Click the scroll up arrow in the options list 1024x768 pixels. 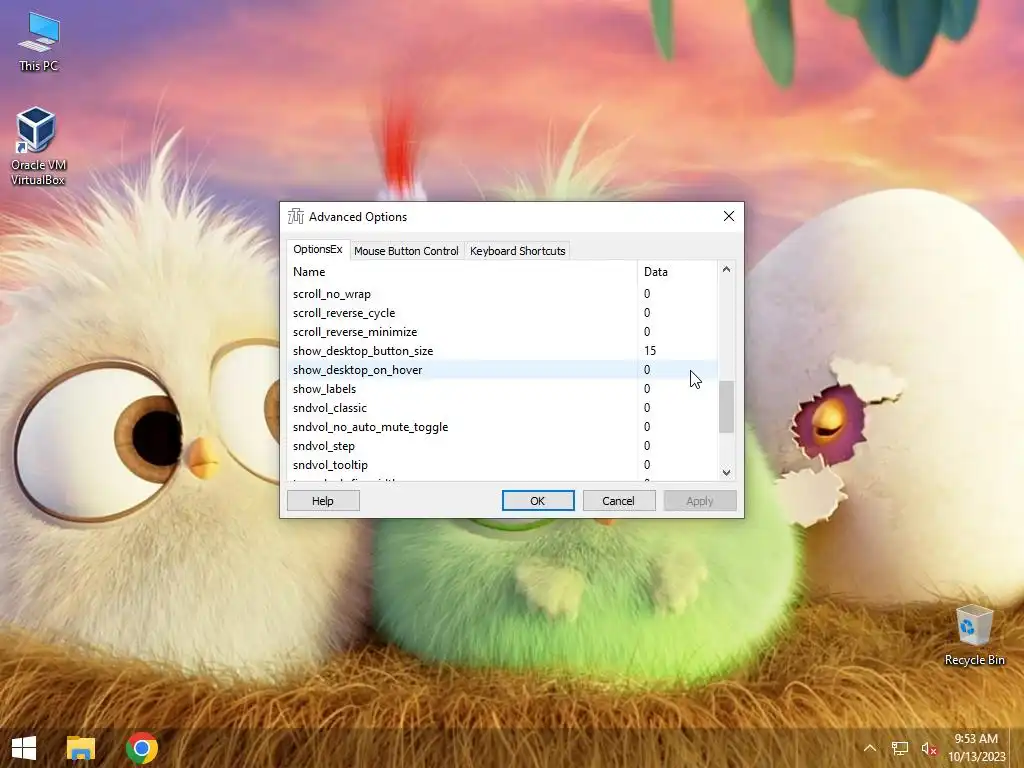pos(726,269)
